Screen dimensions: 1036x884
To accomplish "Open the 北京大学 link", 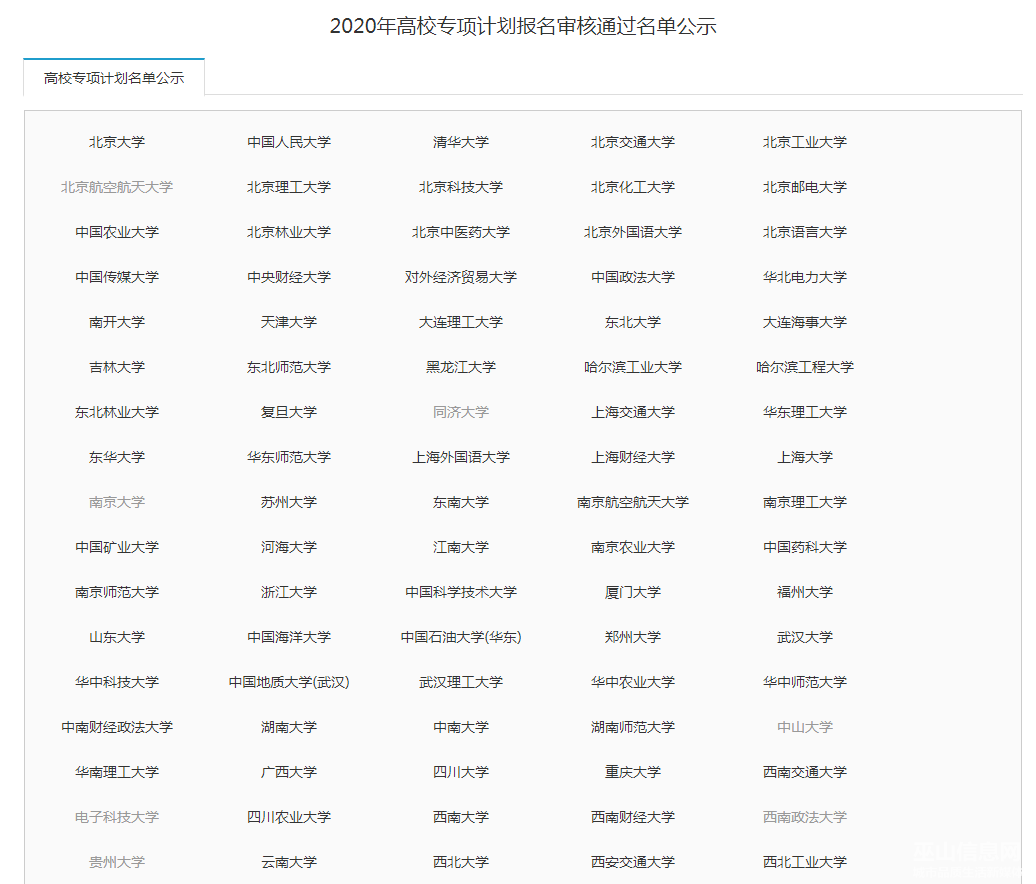I will pyautogui.click(x=117, y=142).
